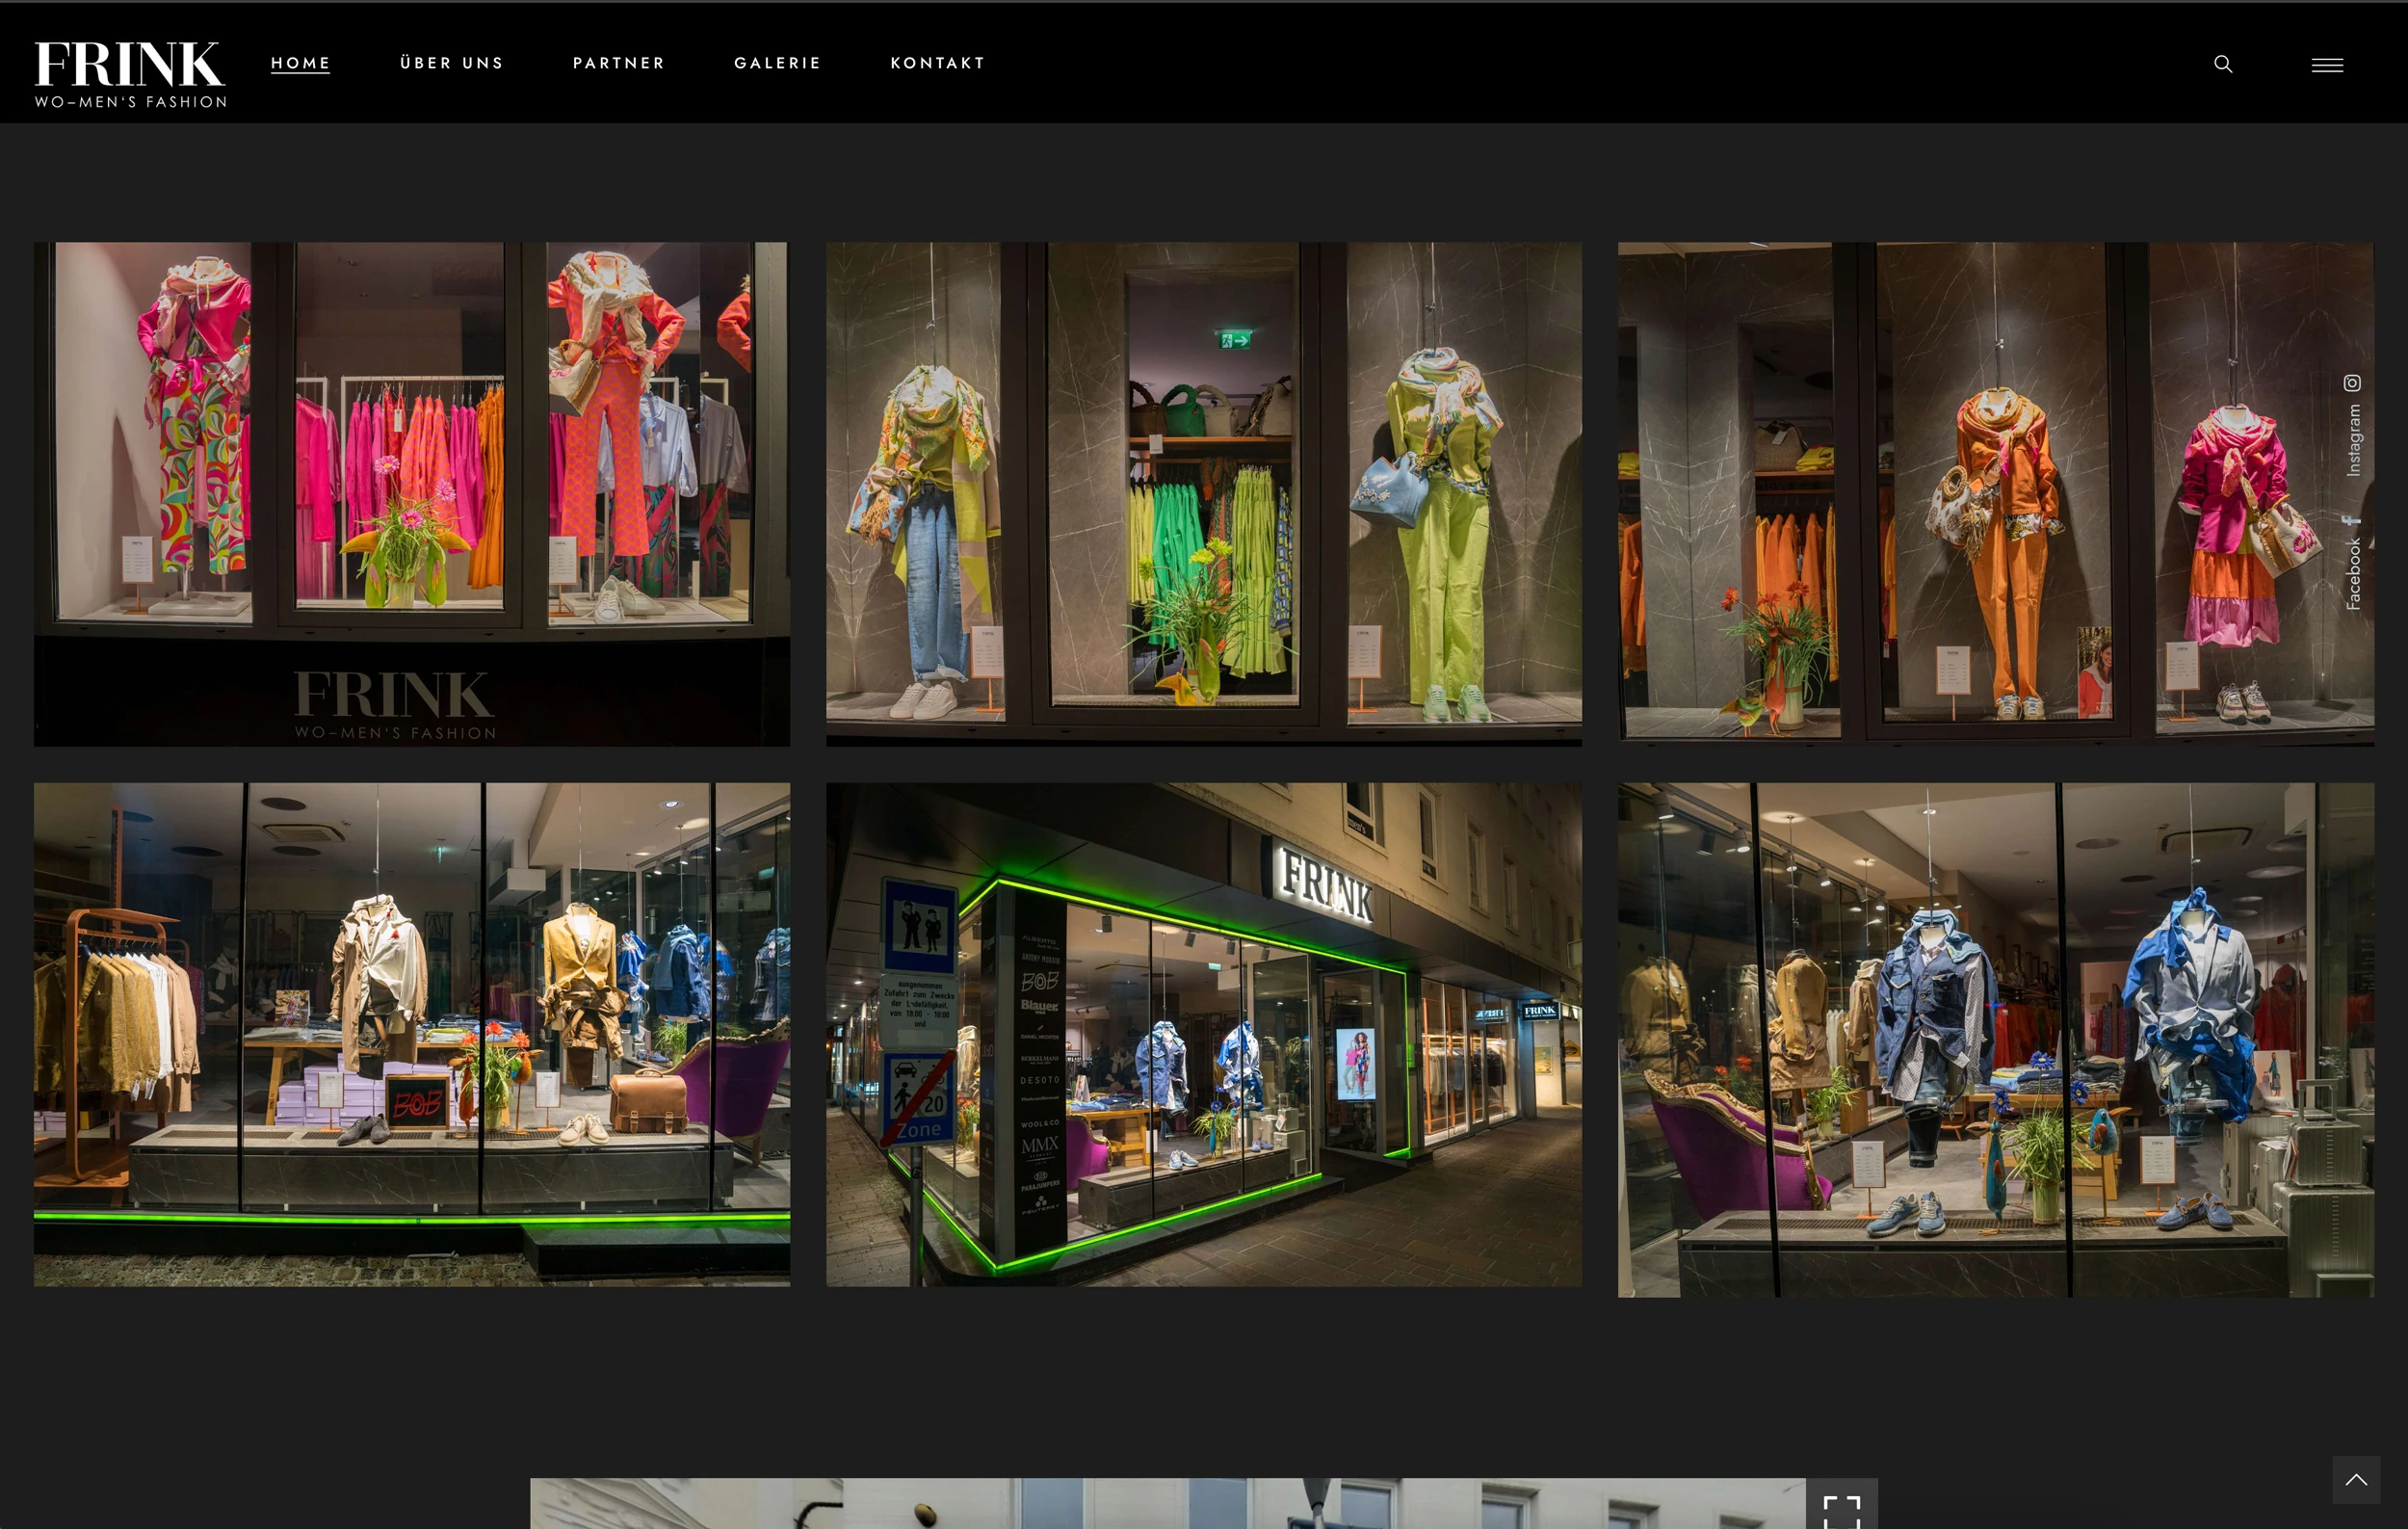
Task: Open pink window photo with FRINK sign
Action: click(x=412, y=494)
